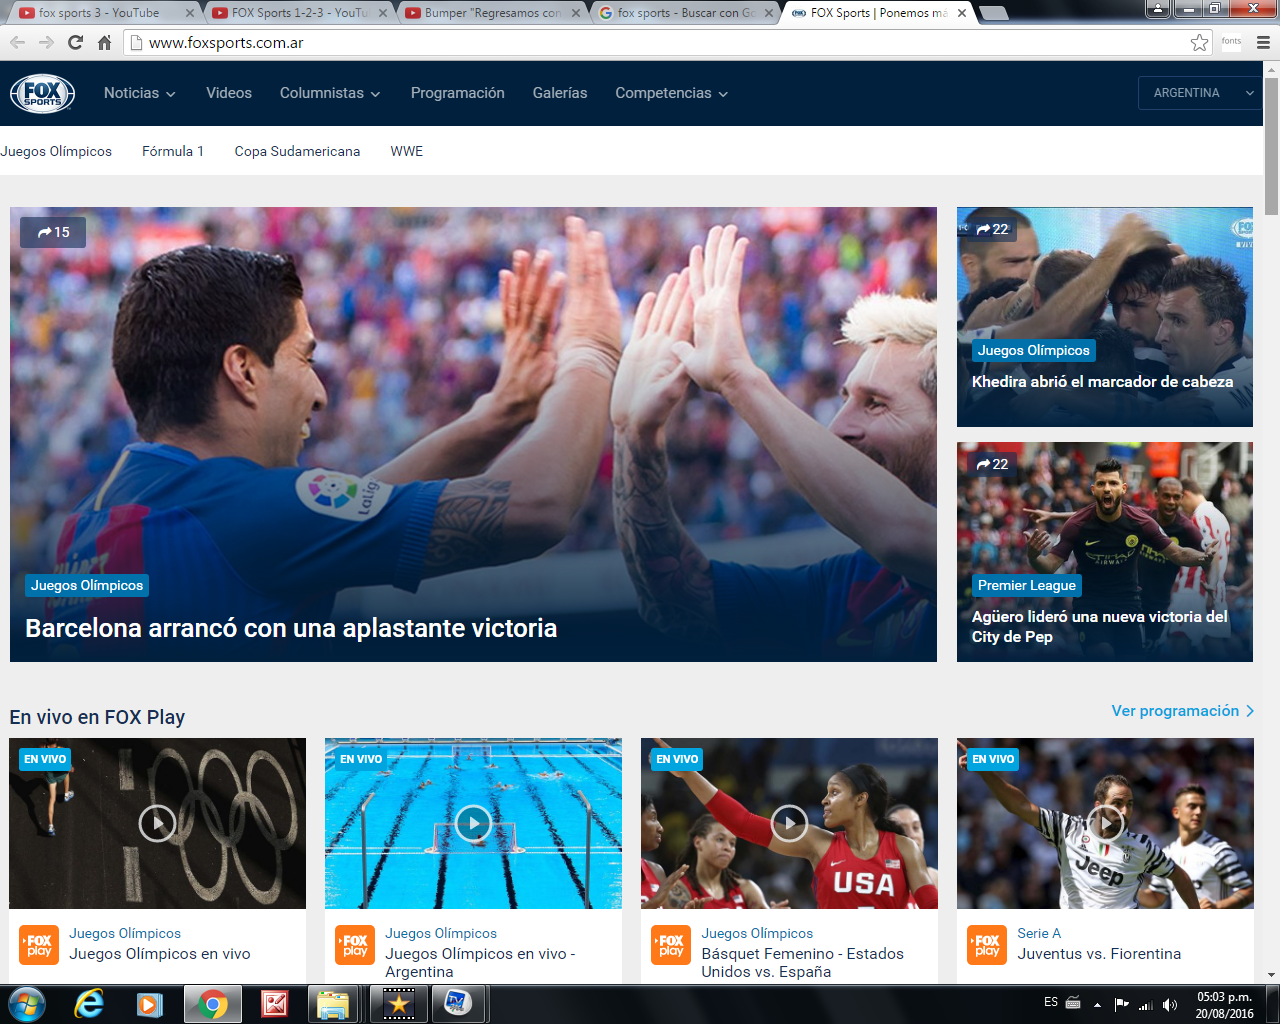Image resolution: width=1280 pixels, height=1024 pixels.
Task: Open a new browser tab
Action: tap(993, 13)
